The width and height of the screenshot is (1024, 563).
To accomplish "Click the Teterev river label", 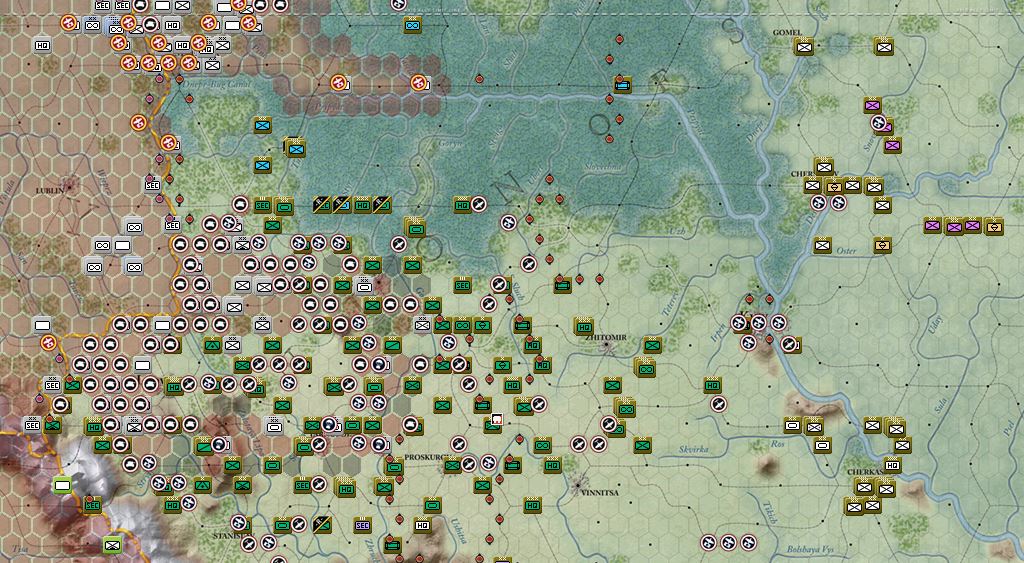I will coord(671,303).
